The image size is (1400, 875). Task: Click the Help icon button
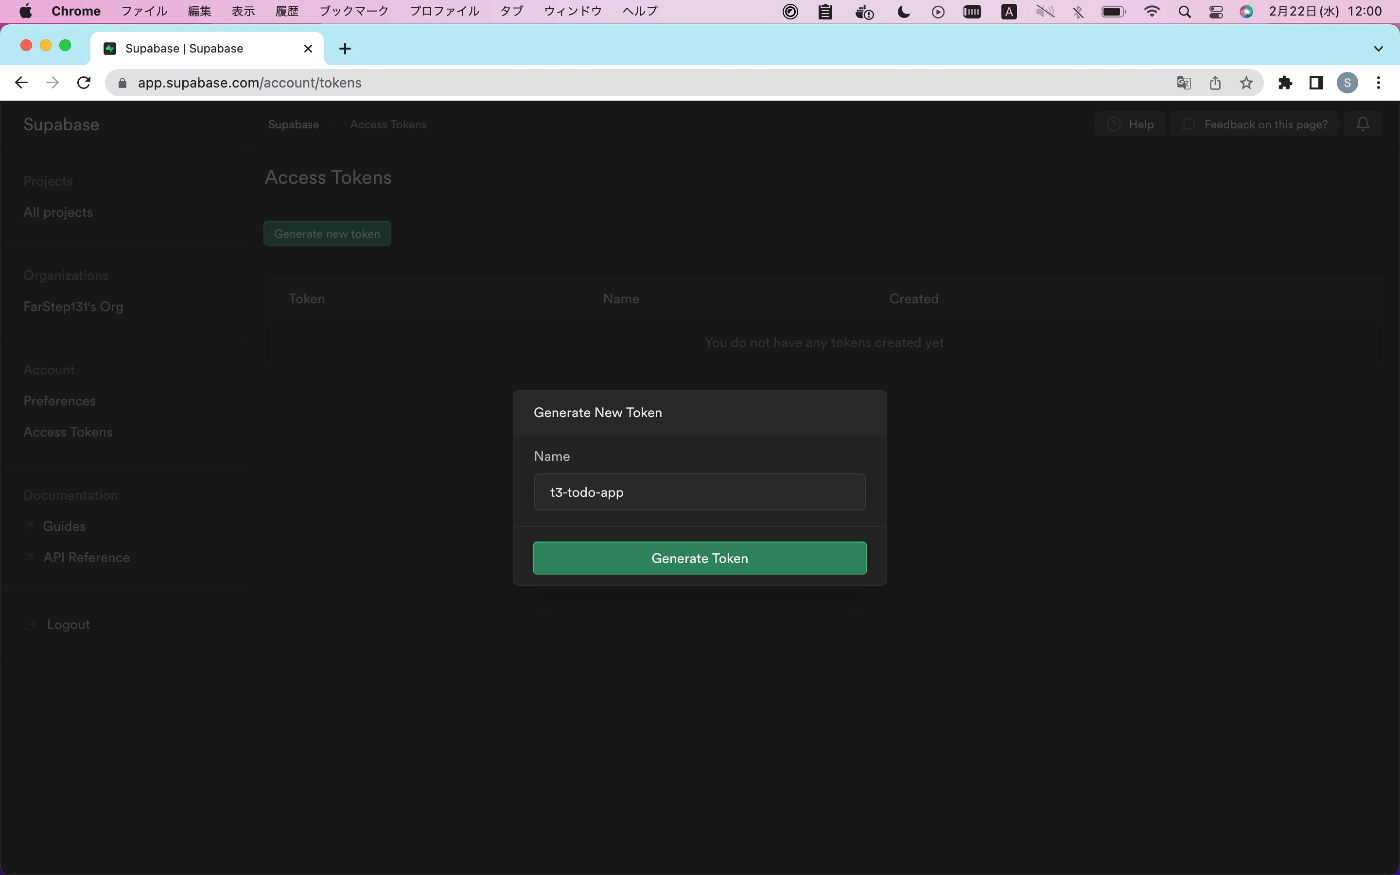[1112, 123]
